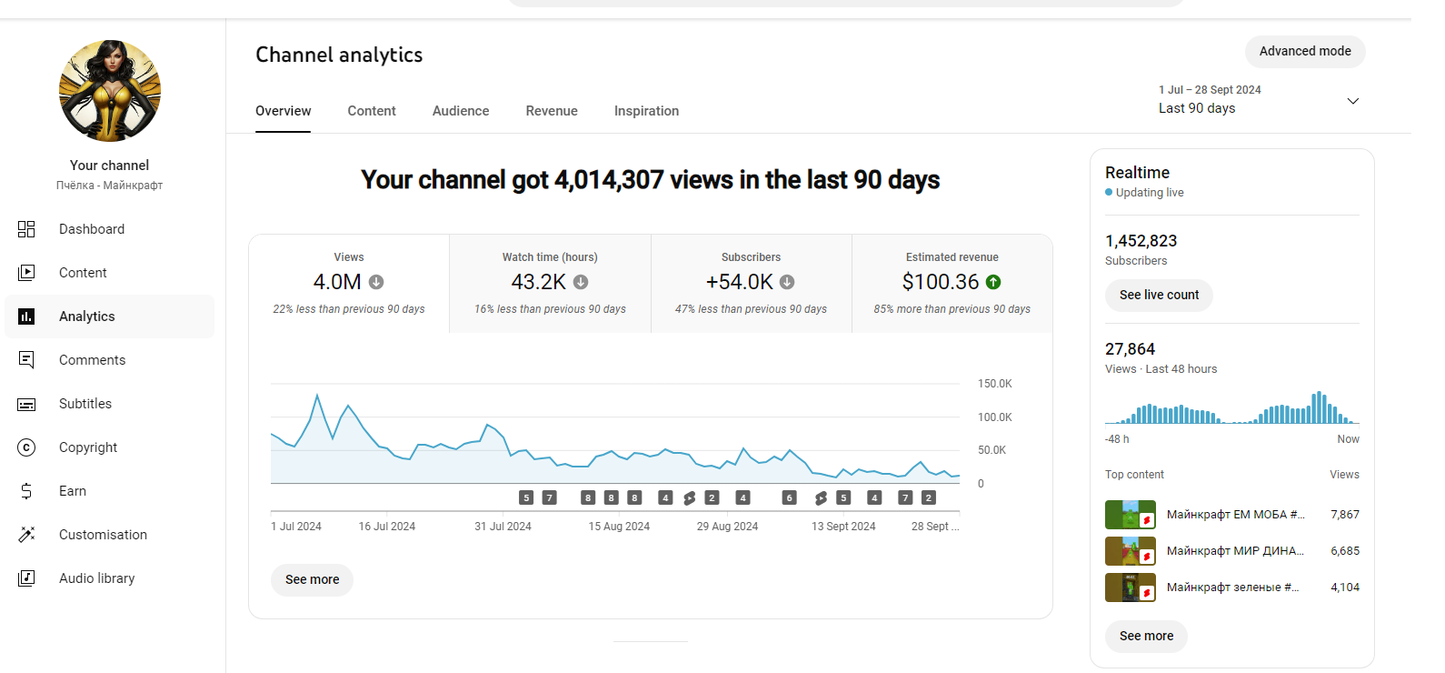The height and width of the screenshot is (673, 1445).
Task: Open the Майнкрафт ЕМ МОБА video thumbnail
Action: [x=1130, y=515]
